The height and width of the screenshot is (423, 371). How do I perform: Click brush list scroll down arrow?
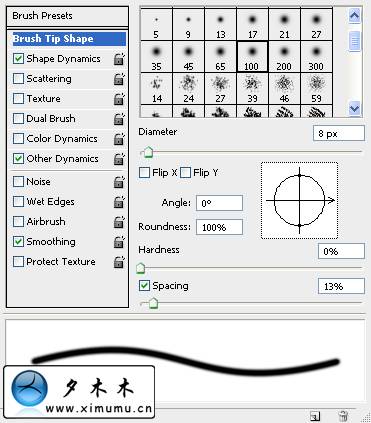click(354, 108)
